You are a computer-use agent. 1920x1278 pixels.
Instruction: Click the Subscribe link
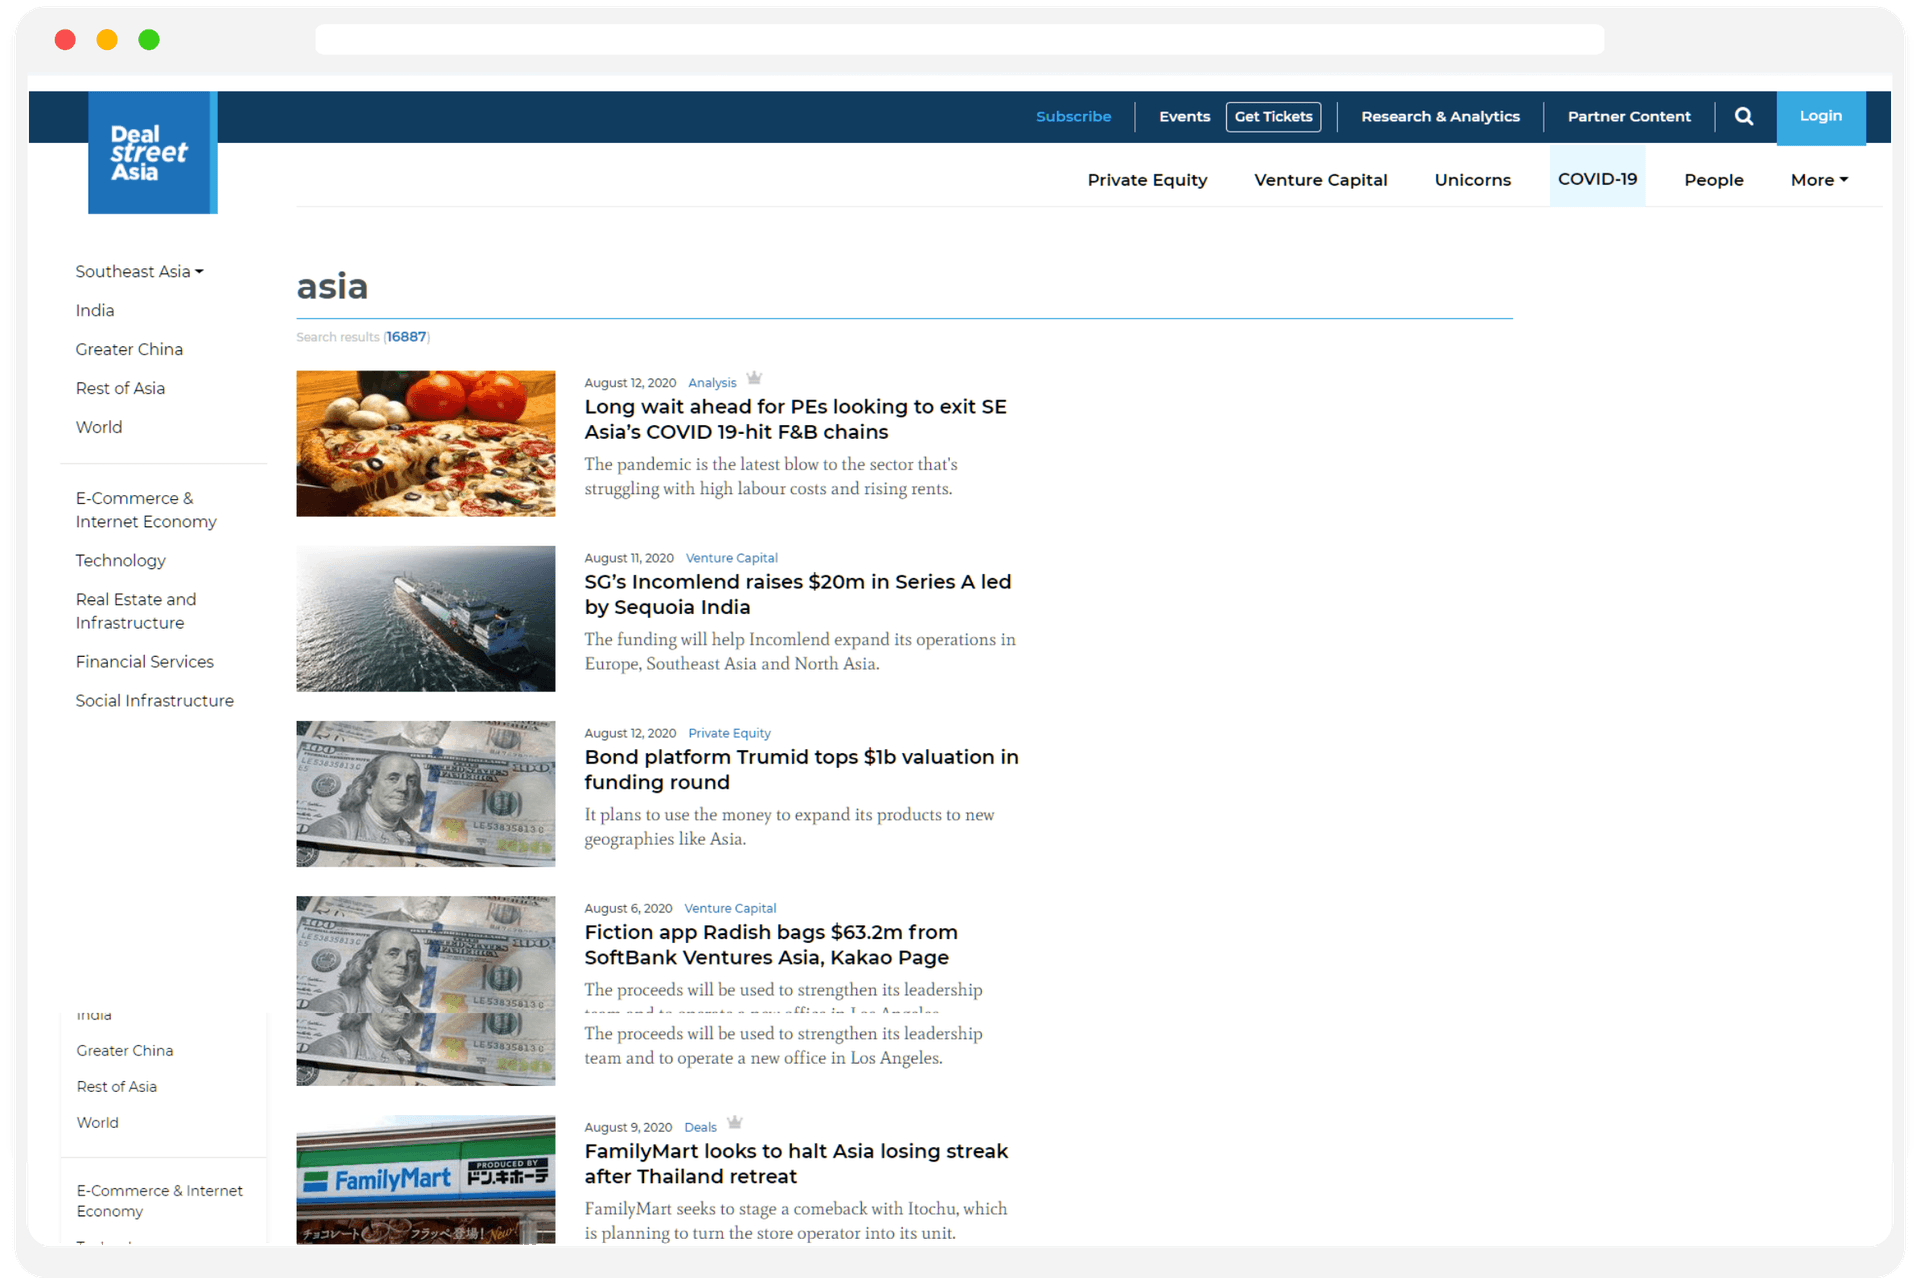1073,116
